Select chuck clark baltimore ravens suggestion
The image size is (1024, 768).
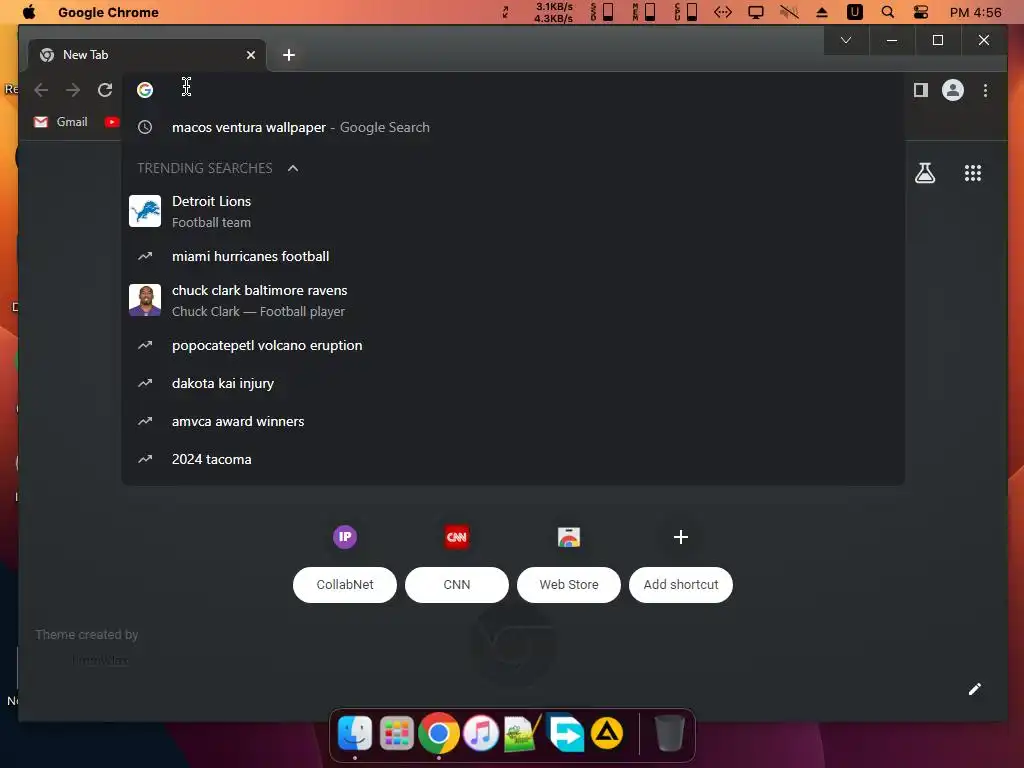pyautogui.click(x=513, y=300)
